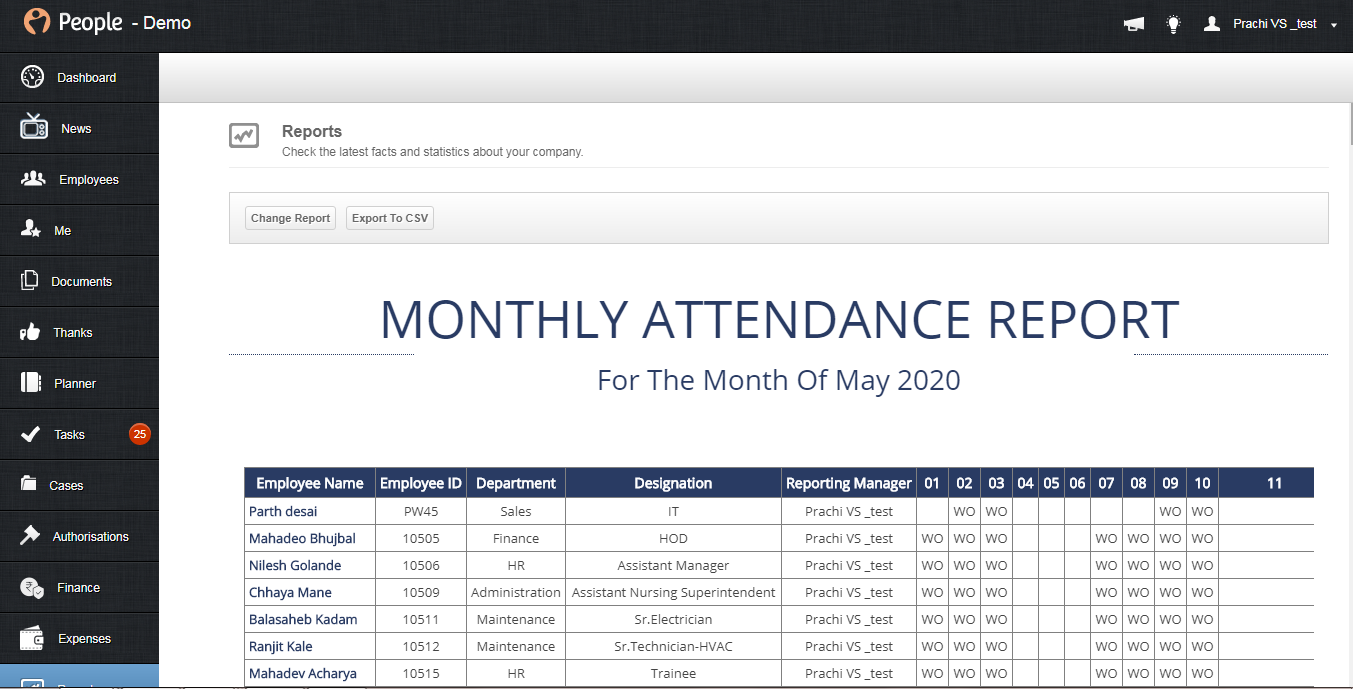Open Mahadev Acharya employee link

click(x=303, y=673)
